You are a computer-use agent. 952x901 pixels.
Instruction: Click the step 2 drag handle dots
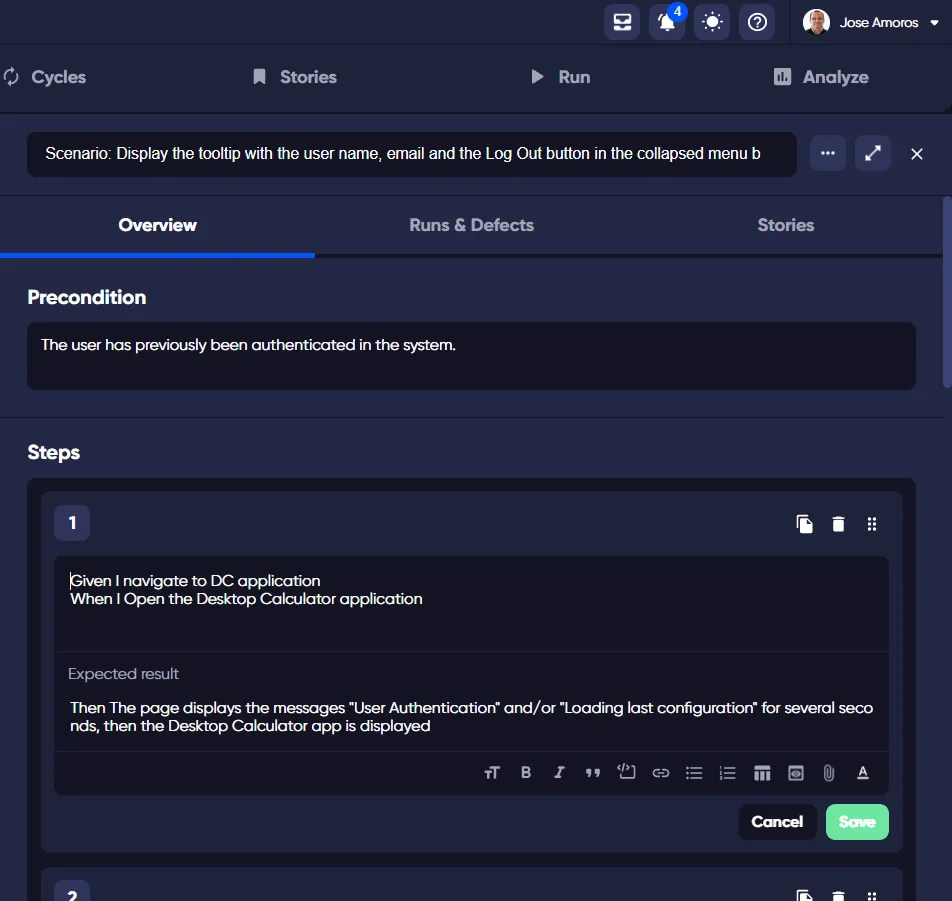pyautogui.click(x=872, y=896)
